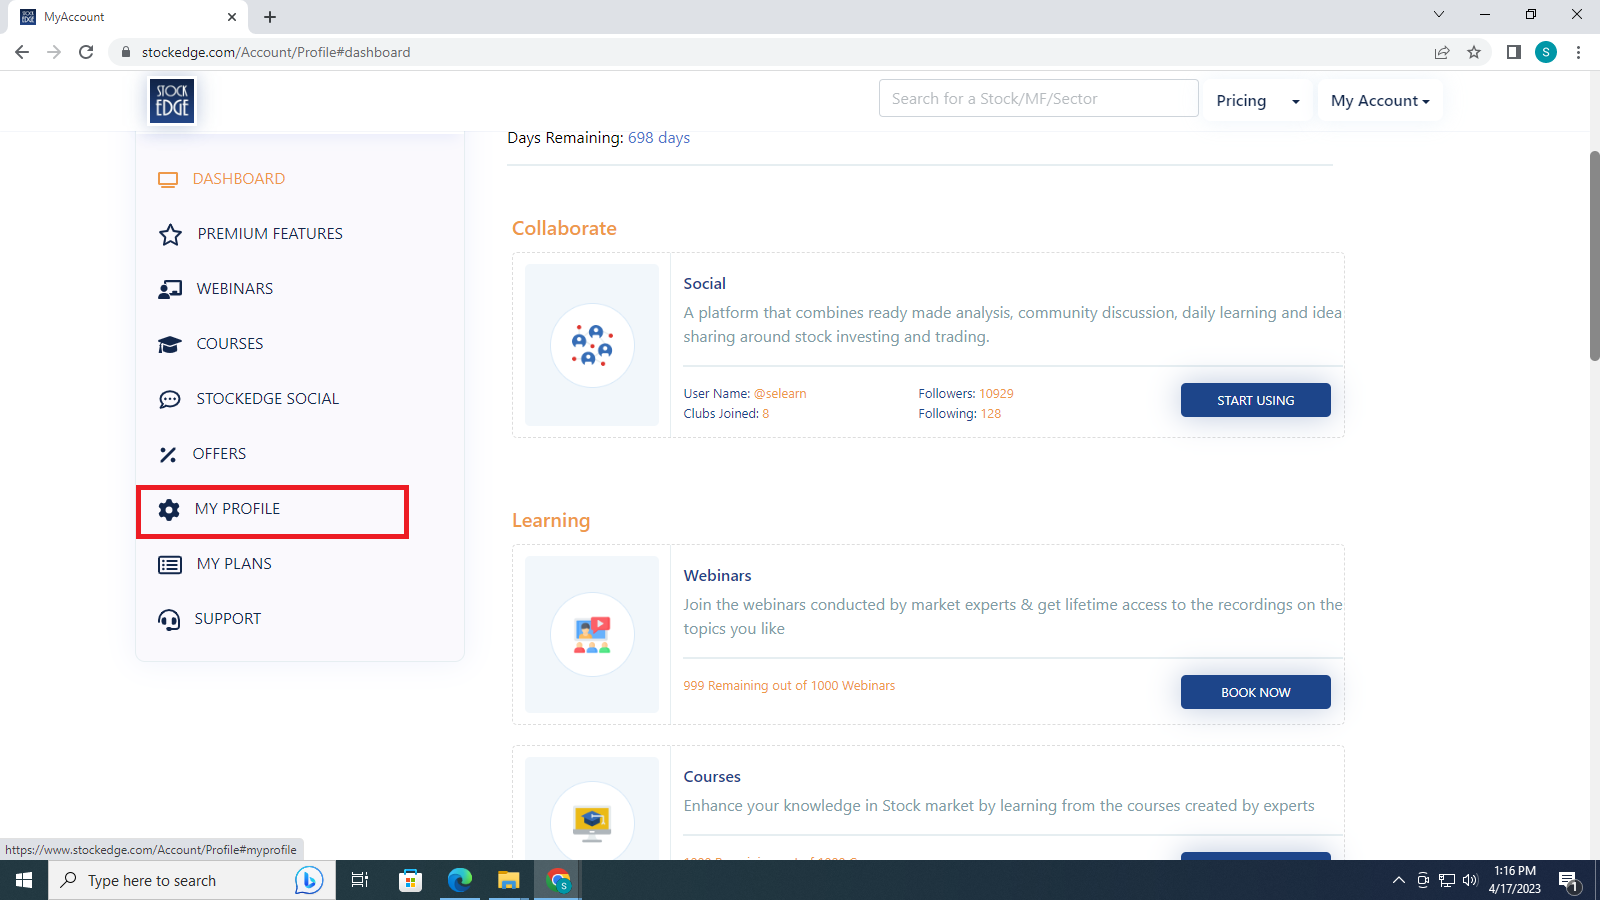
Task: Click the page vertical scrollbar
Action: pos(1594,255)
